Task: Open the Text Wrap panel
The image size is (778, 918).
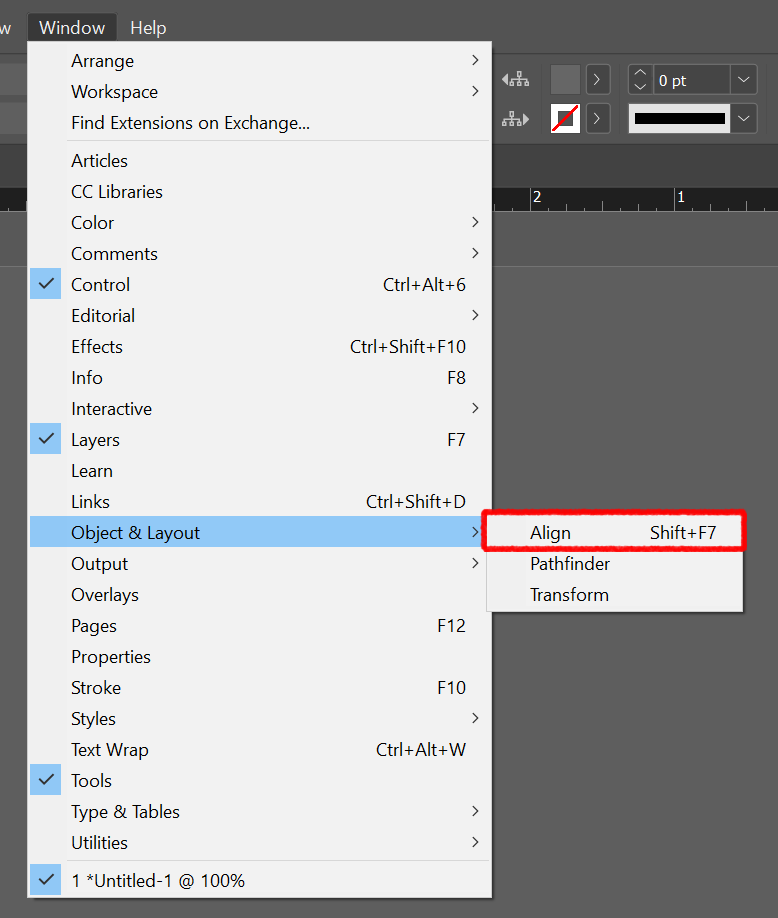Action: click(261, 750)
